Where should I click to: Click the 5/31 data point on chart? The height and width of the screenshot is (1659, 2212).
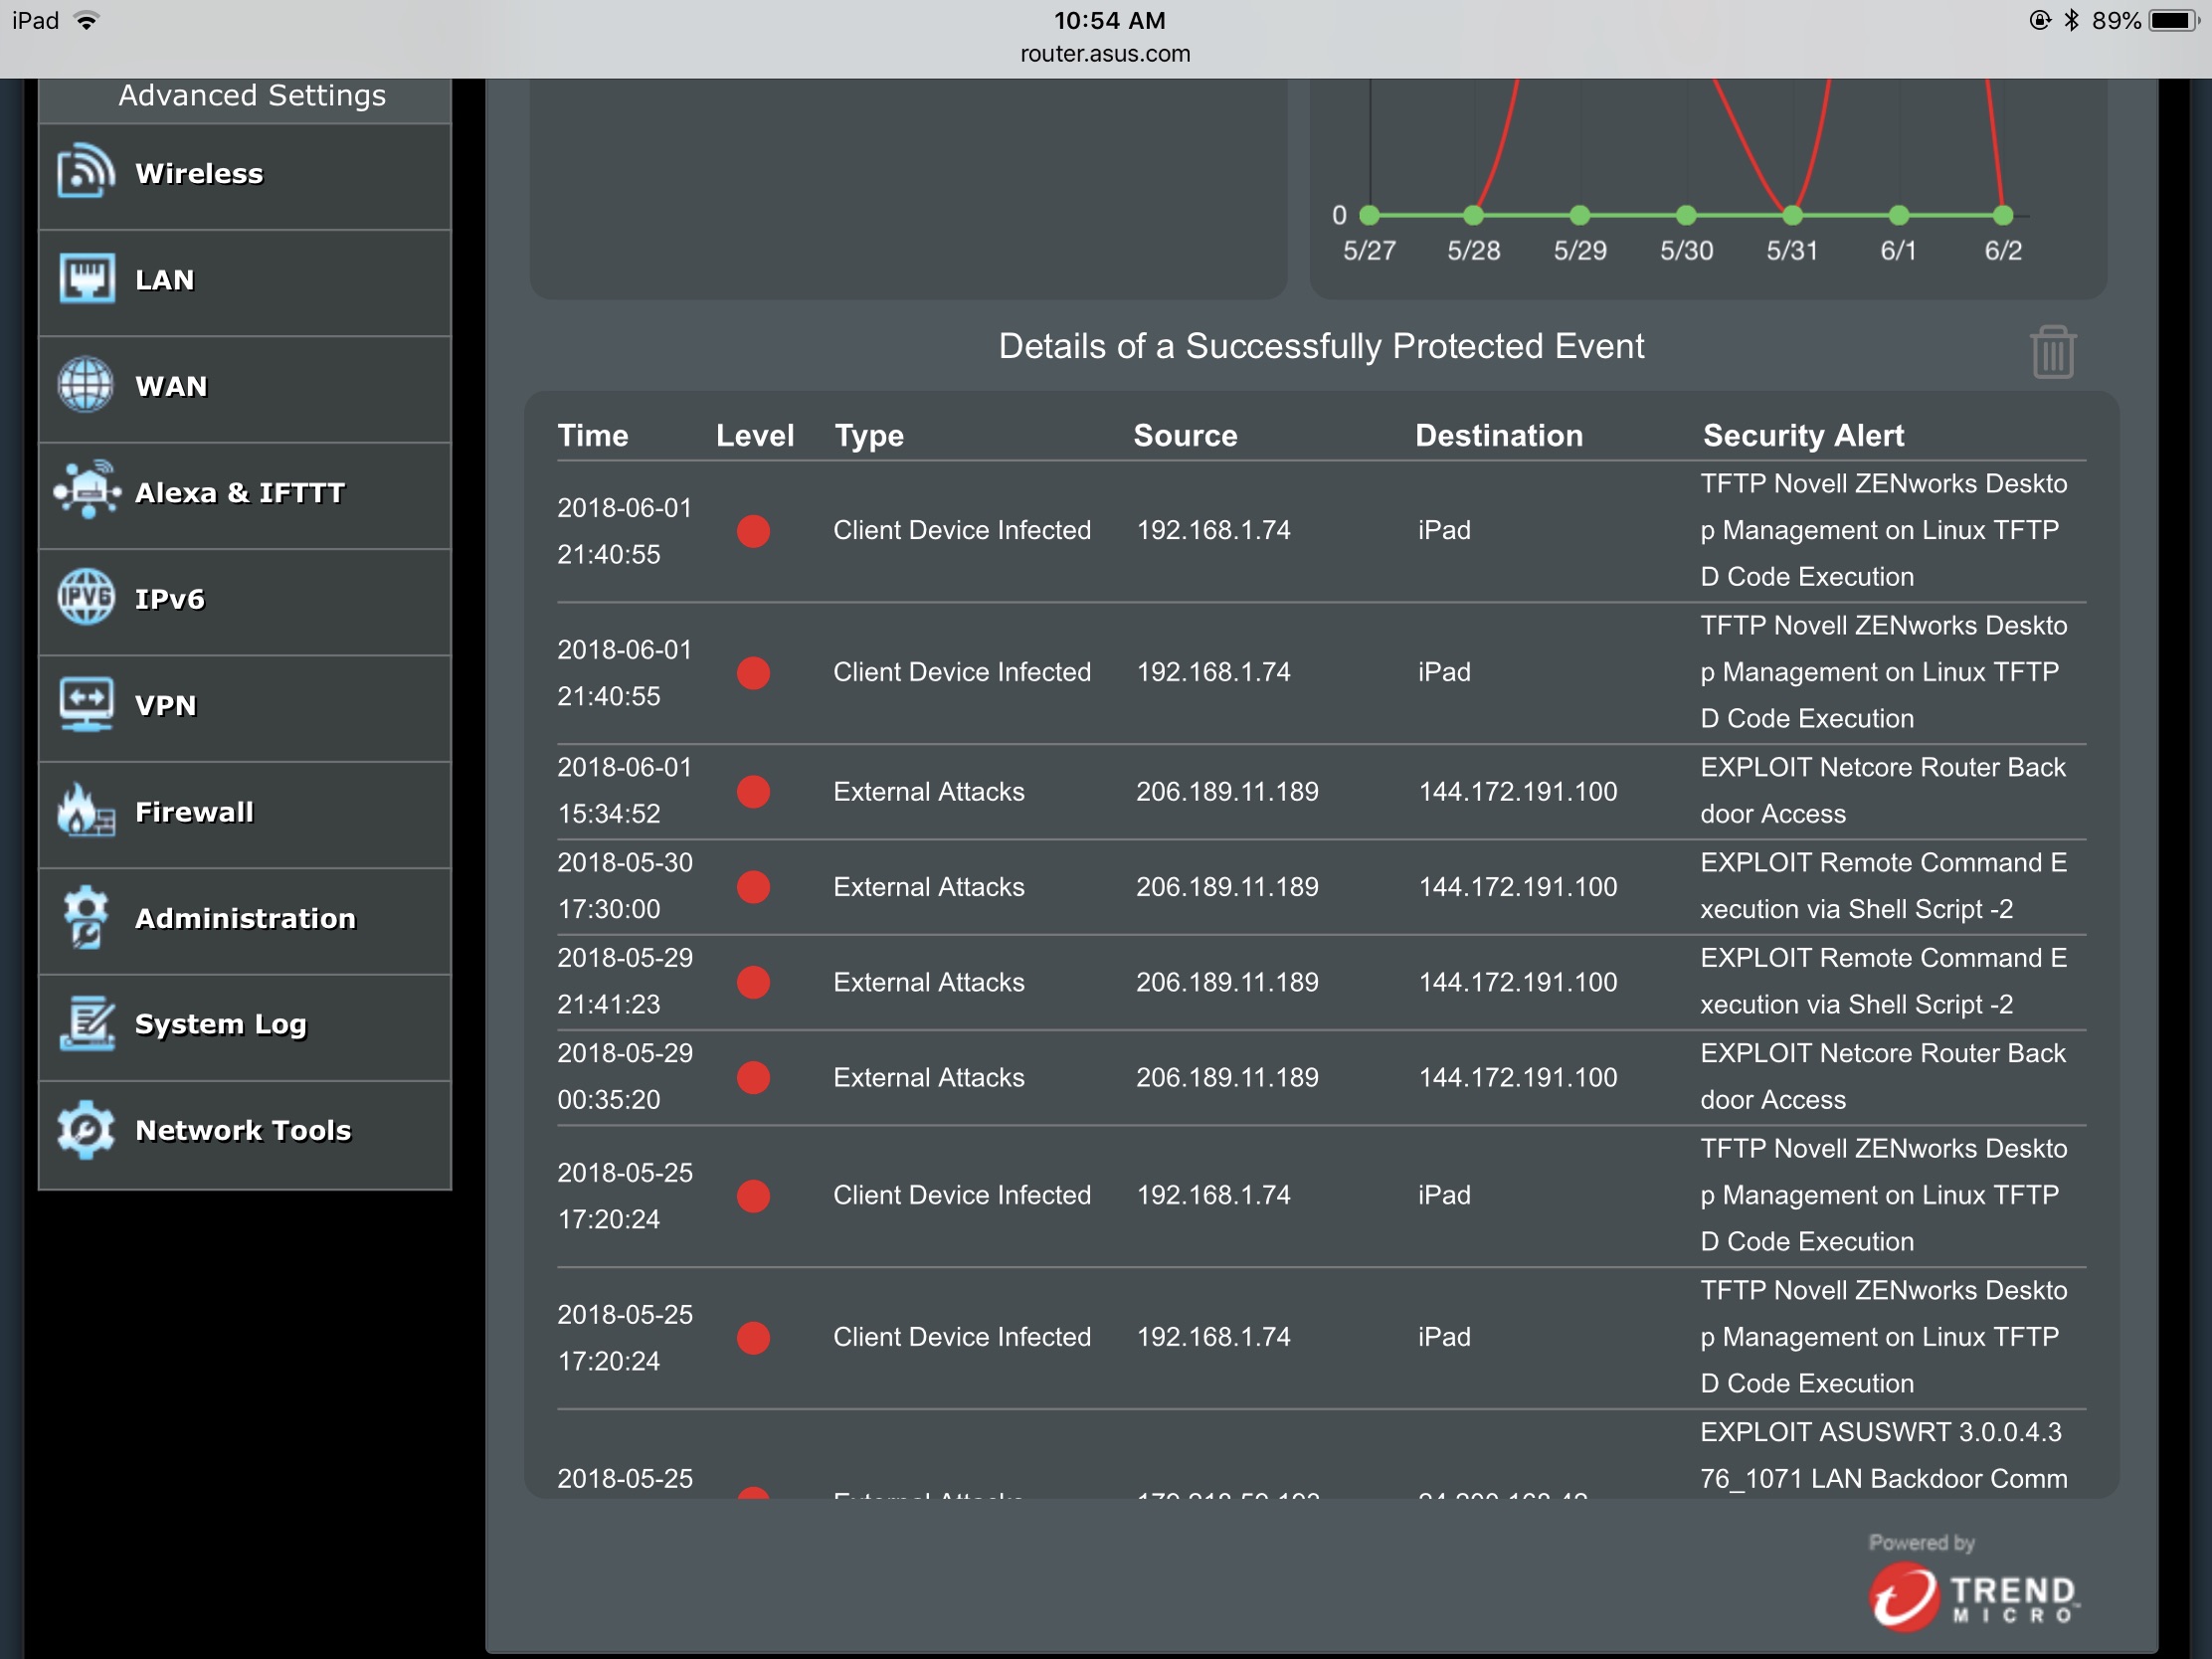pyautogui.click(x=1792, y=215)
